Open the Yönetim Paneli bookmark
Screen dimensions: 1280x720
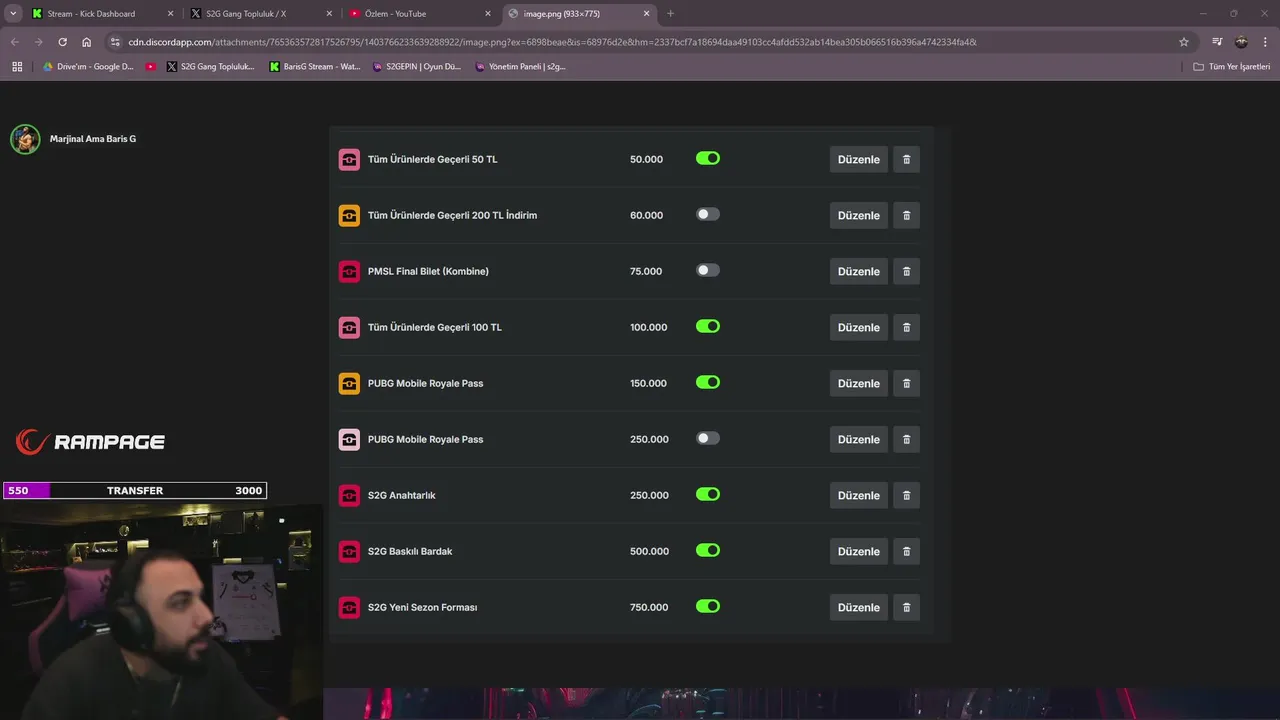point(520,67)
